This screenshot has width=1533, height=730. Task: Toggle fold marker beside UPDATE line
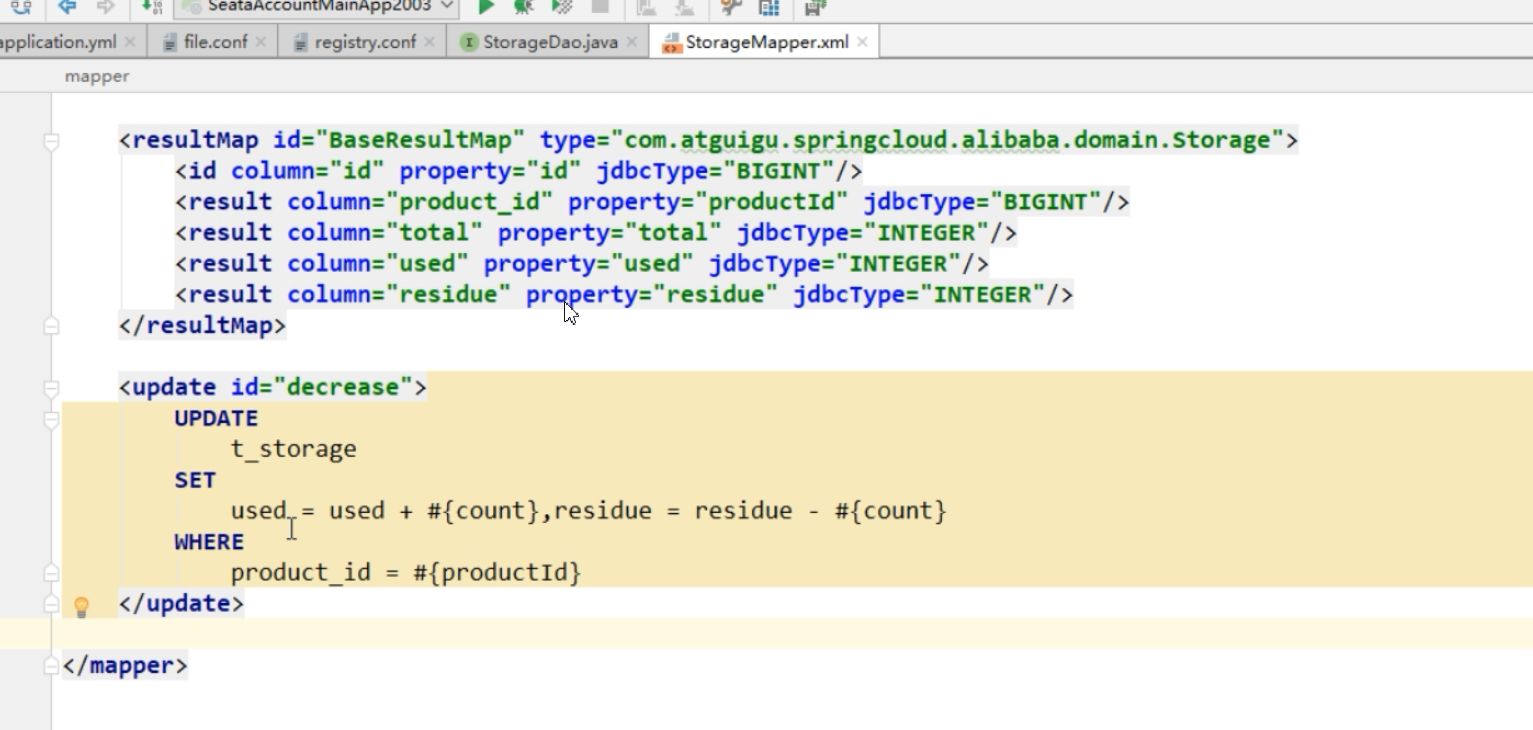click(x=51, y=419)
